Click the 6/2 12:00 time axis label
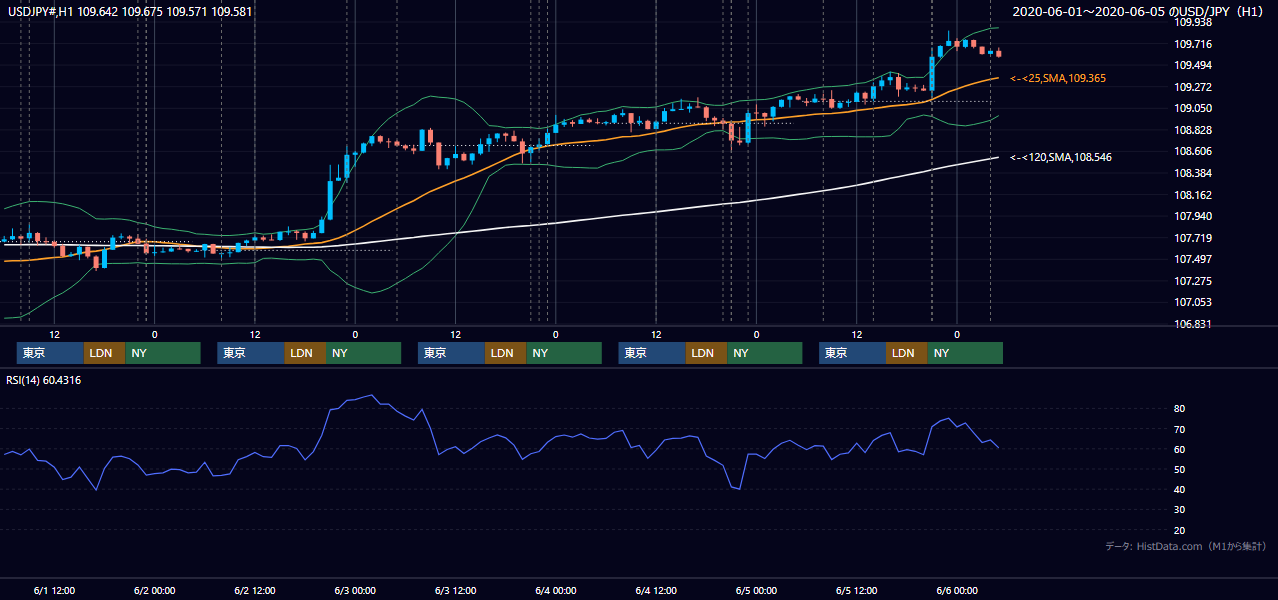 [254, 591]
